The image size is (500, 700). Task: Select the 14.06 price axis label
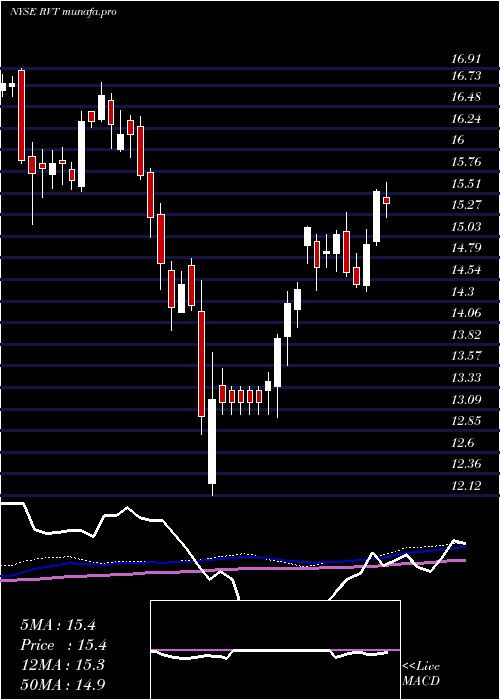pyautogui.click(x=467, y=313)
